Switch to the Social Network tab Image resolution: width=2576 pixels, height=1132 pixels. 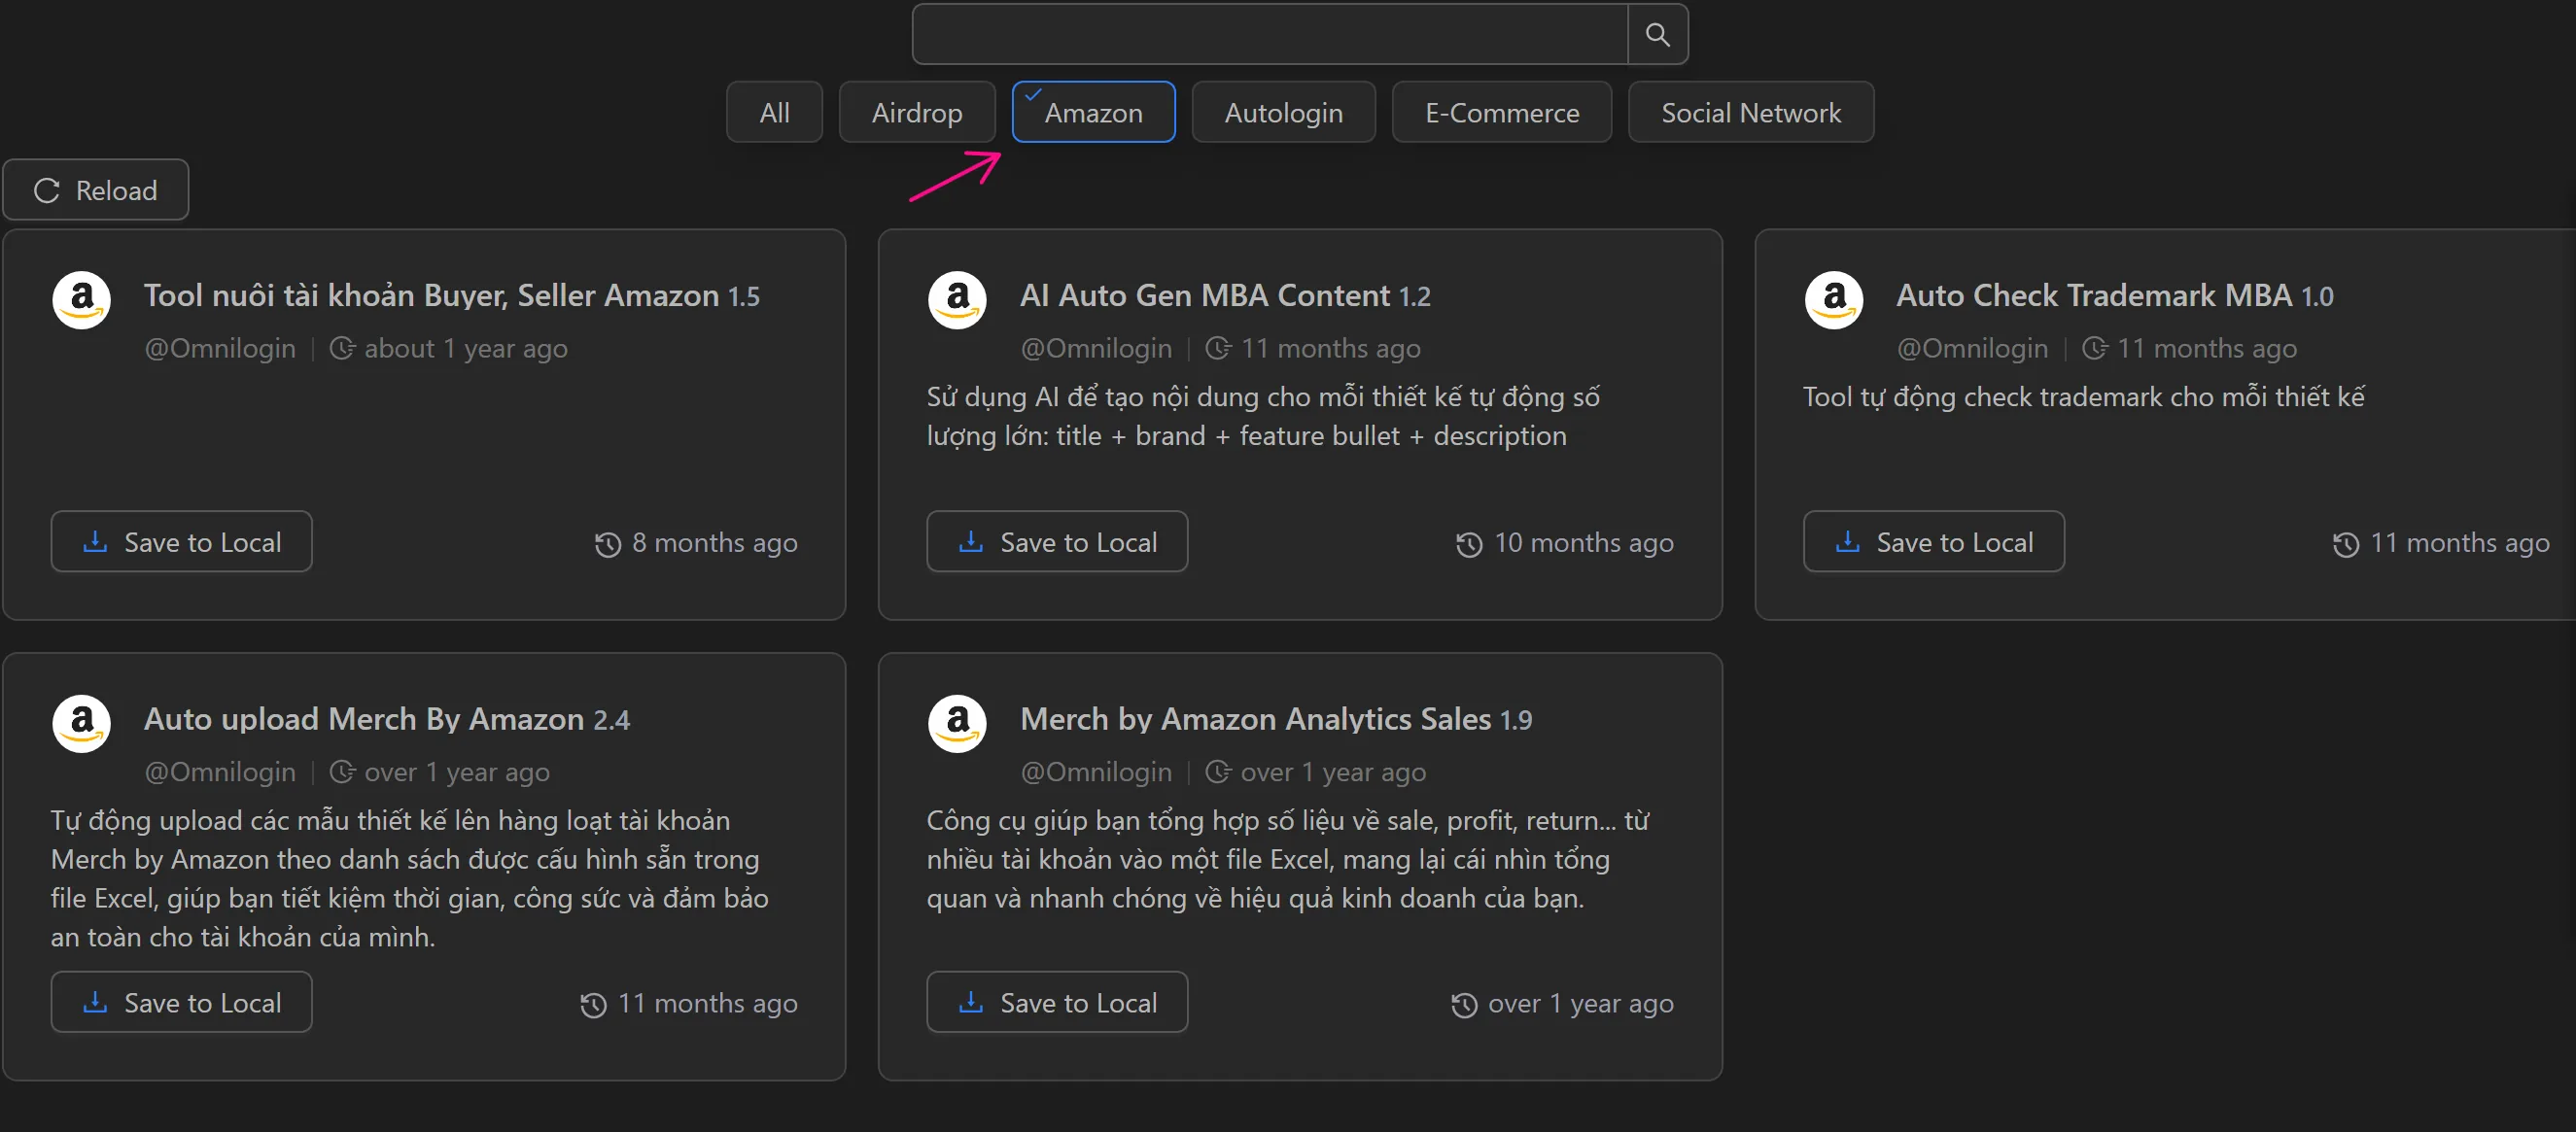coord(1750,111)
